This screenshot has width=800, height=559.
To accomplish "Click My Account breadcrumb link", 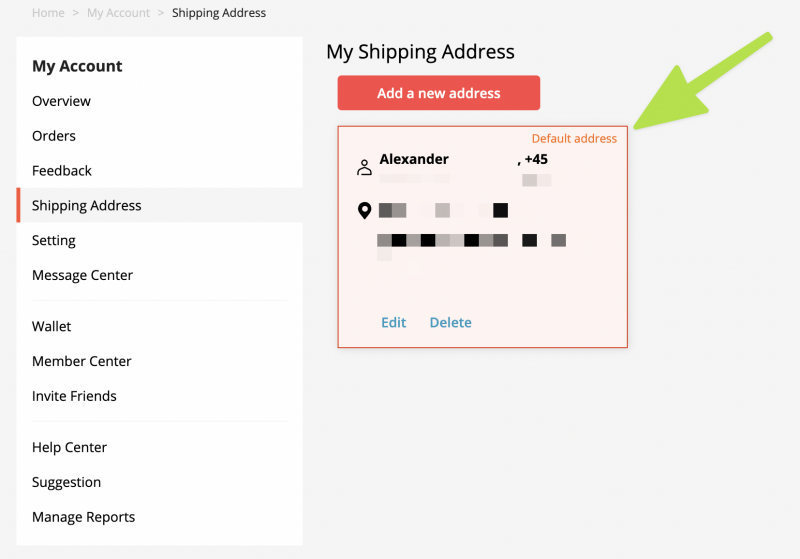I will click(x=118, y=13).
